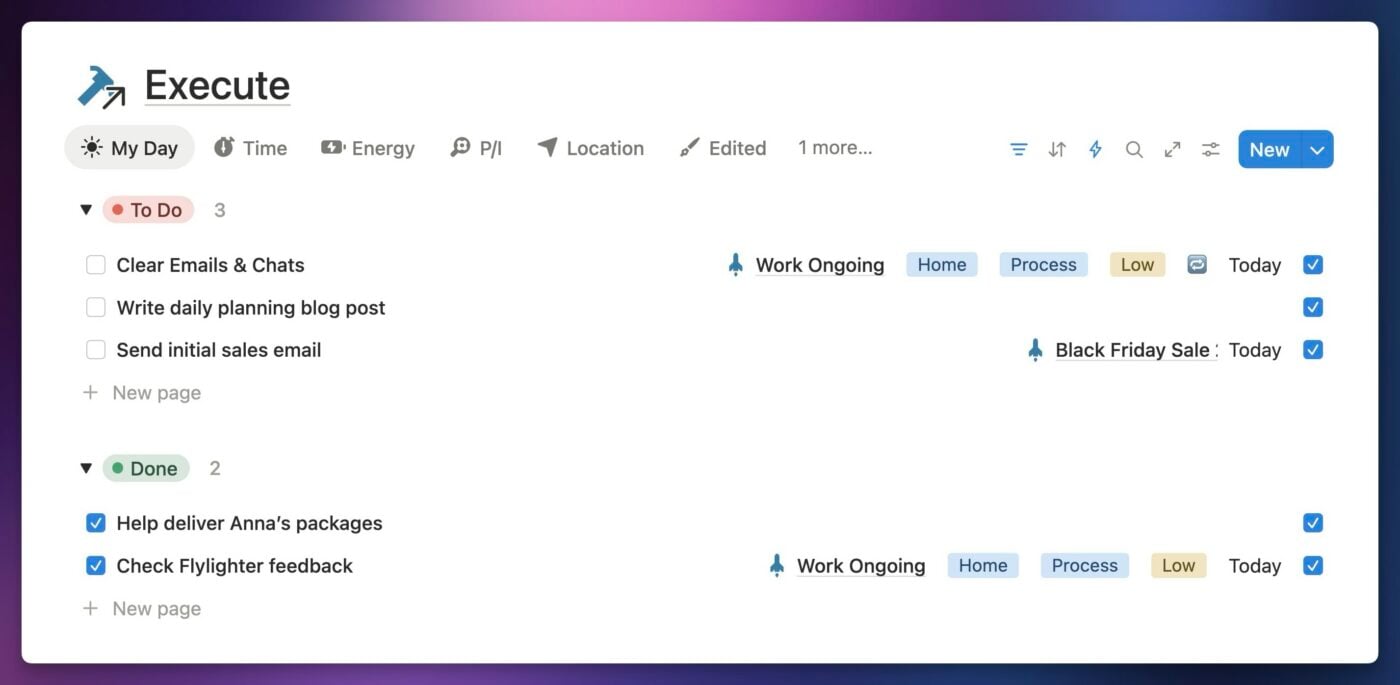Mark Write daily planning blog post done
Image resolution: width=1400 pixels, height=685 pixels.
96,308
